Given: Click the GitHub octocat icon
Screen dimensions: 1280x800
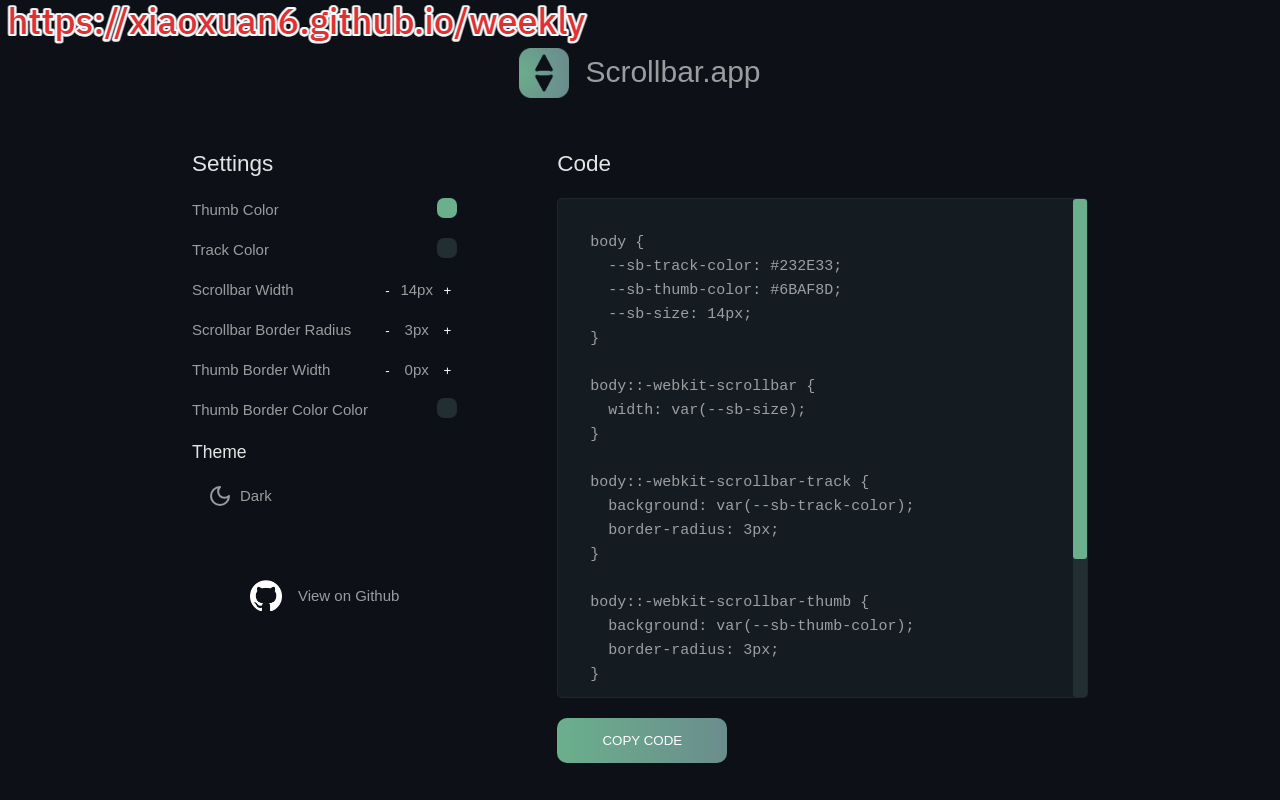Looking at the screenshot, I should [266, 596].
